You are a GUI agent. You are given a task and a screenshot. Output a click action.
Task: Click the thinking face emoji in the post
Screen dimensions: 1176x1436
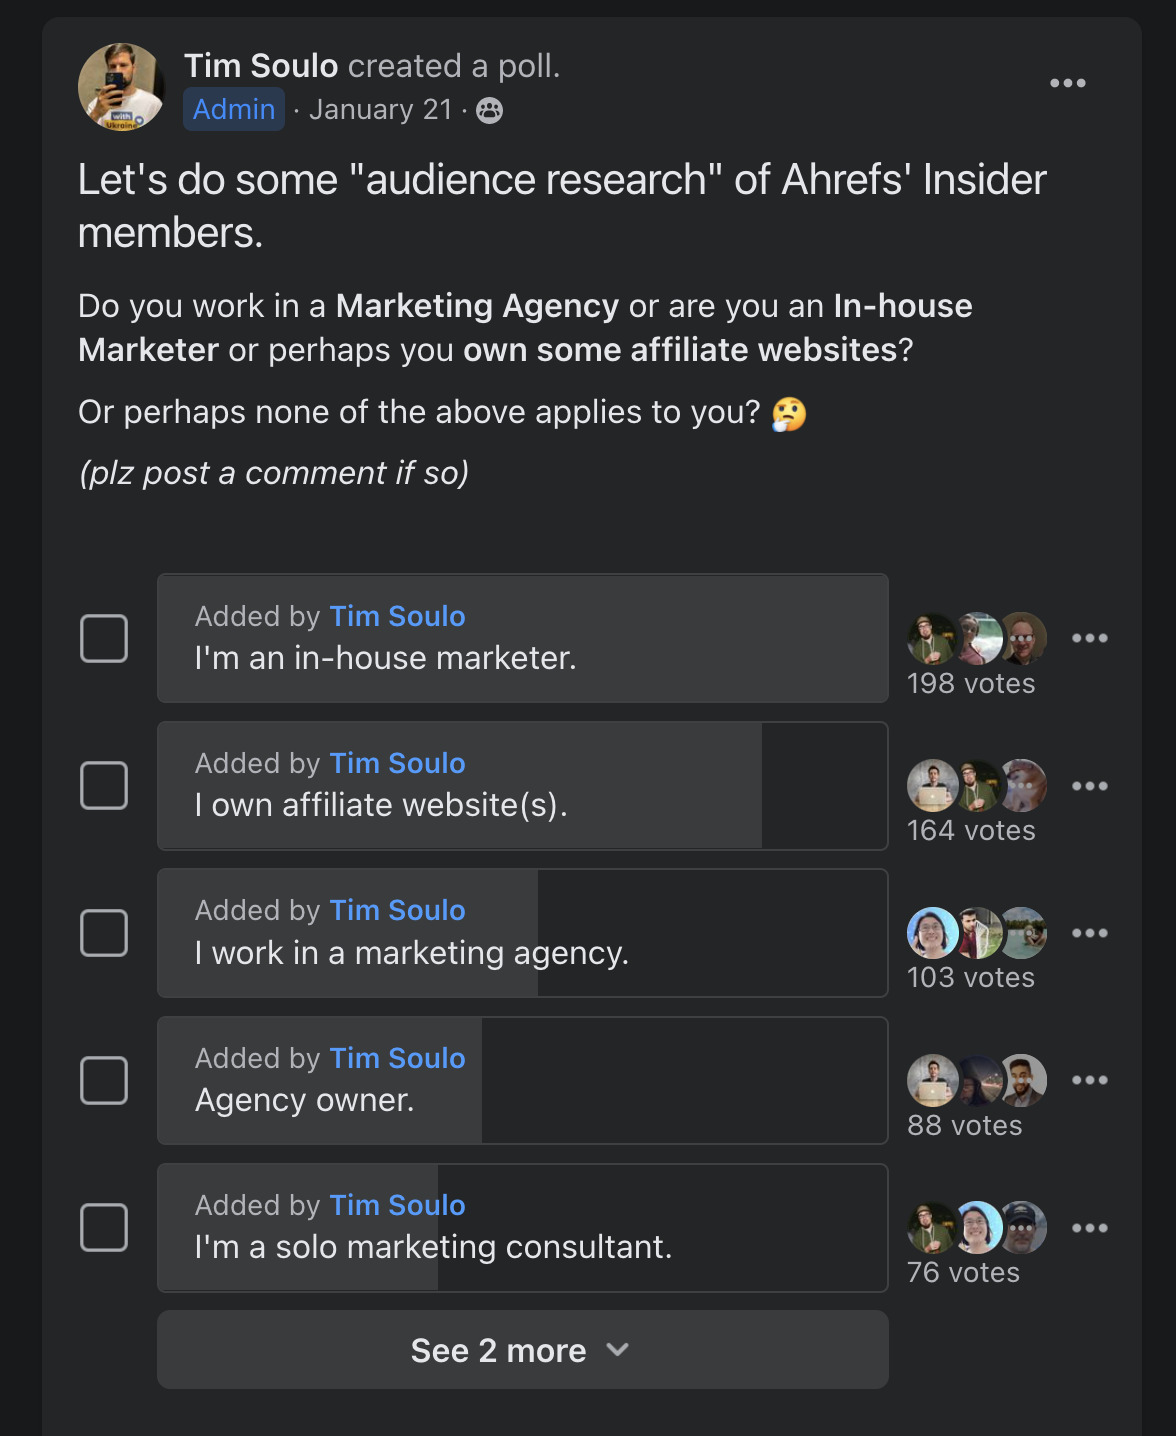click(x=790, y=412)
